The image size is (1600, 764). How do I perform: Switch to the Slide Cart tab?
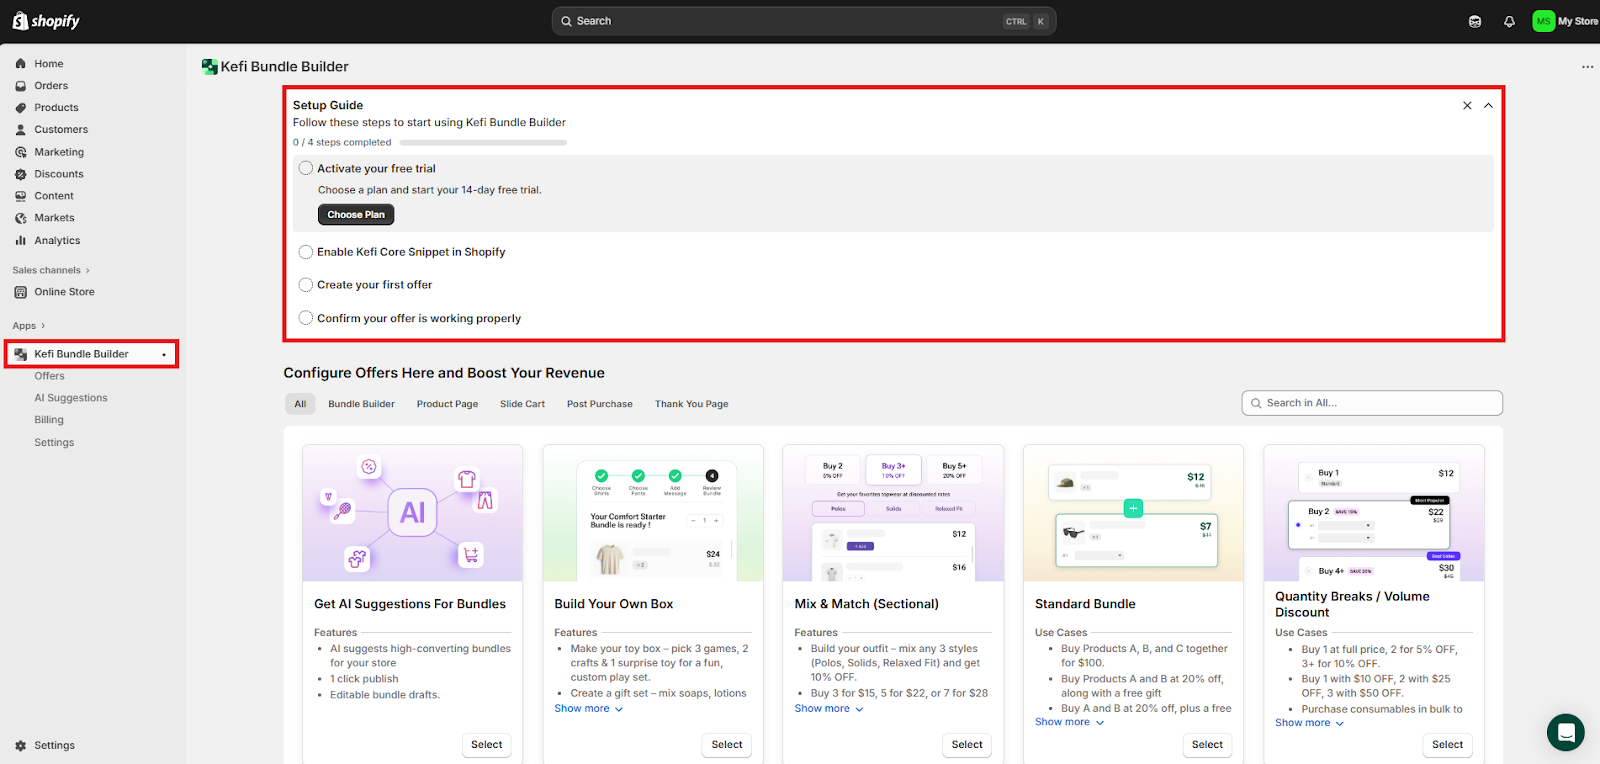pyautogui.click(x=522, y=404)
